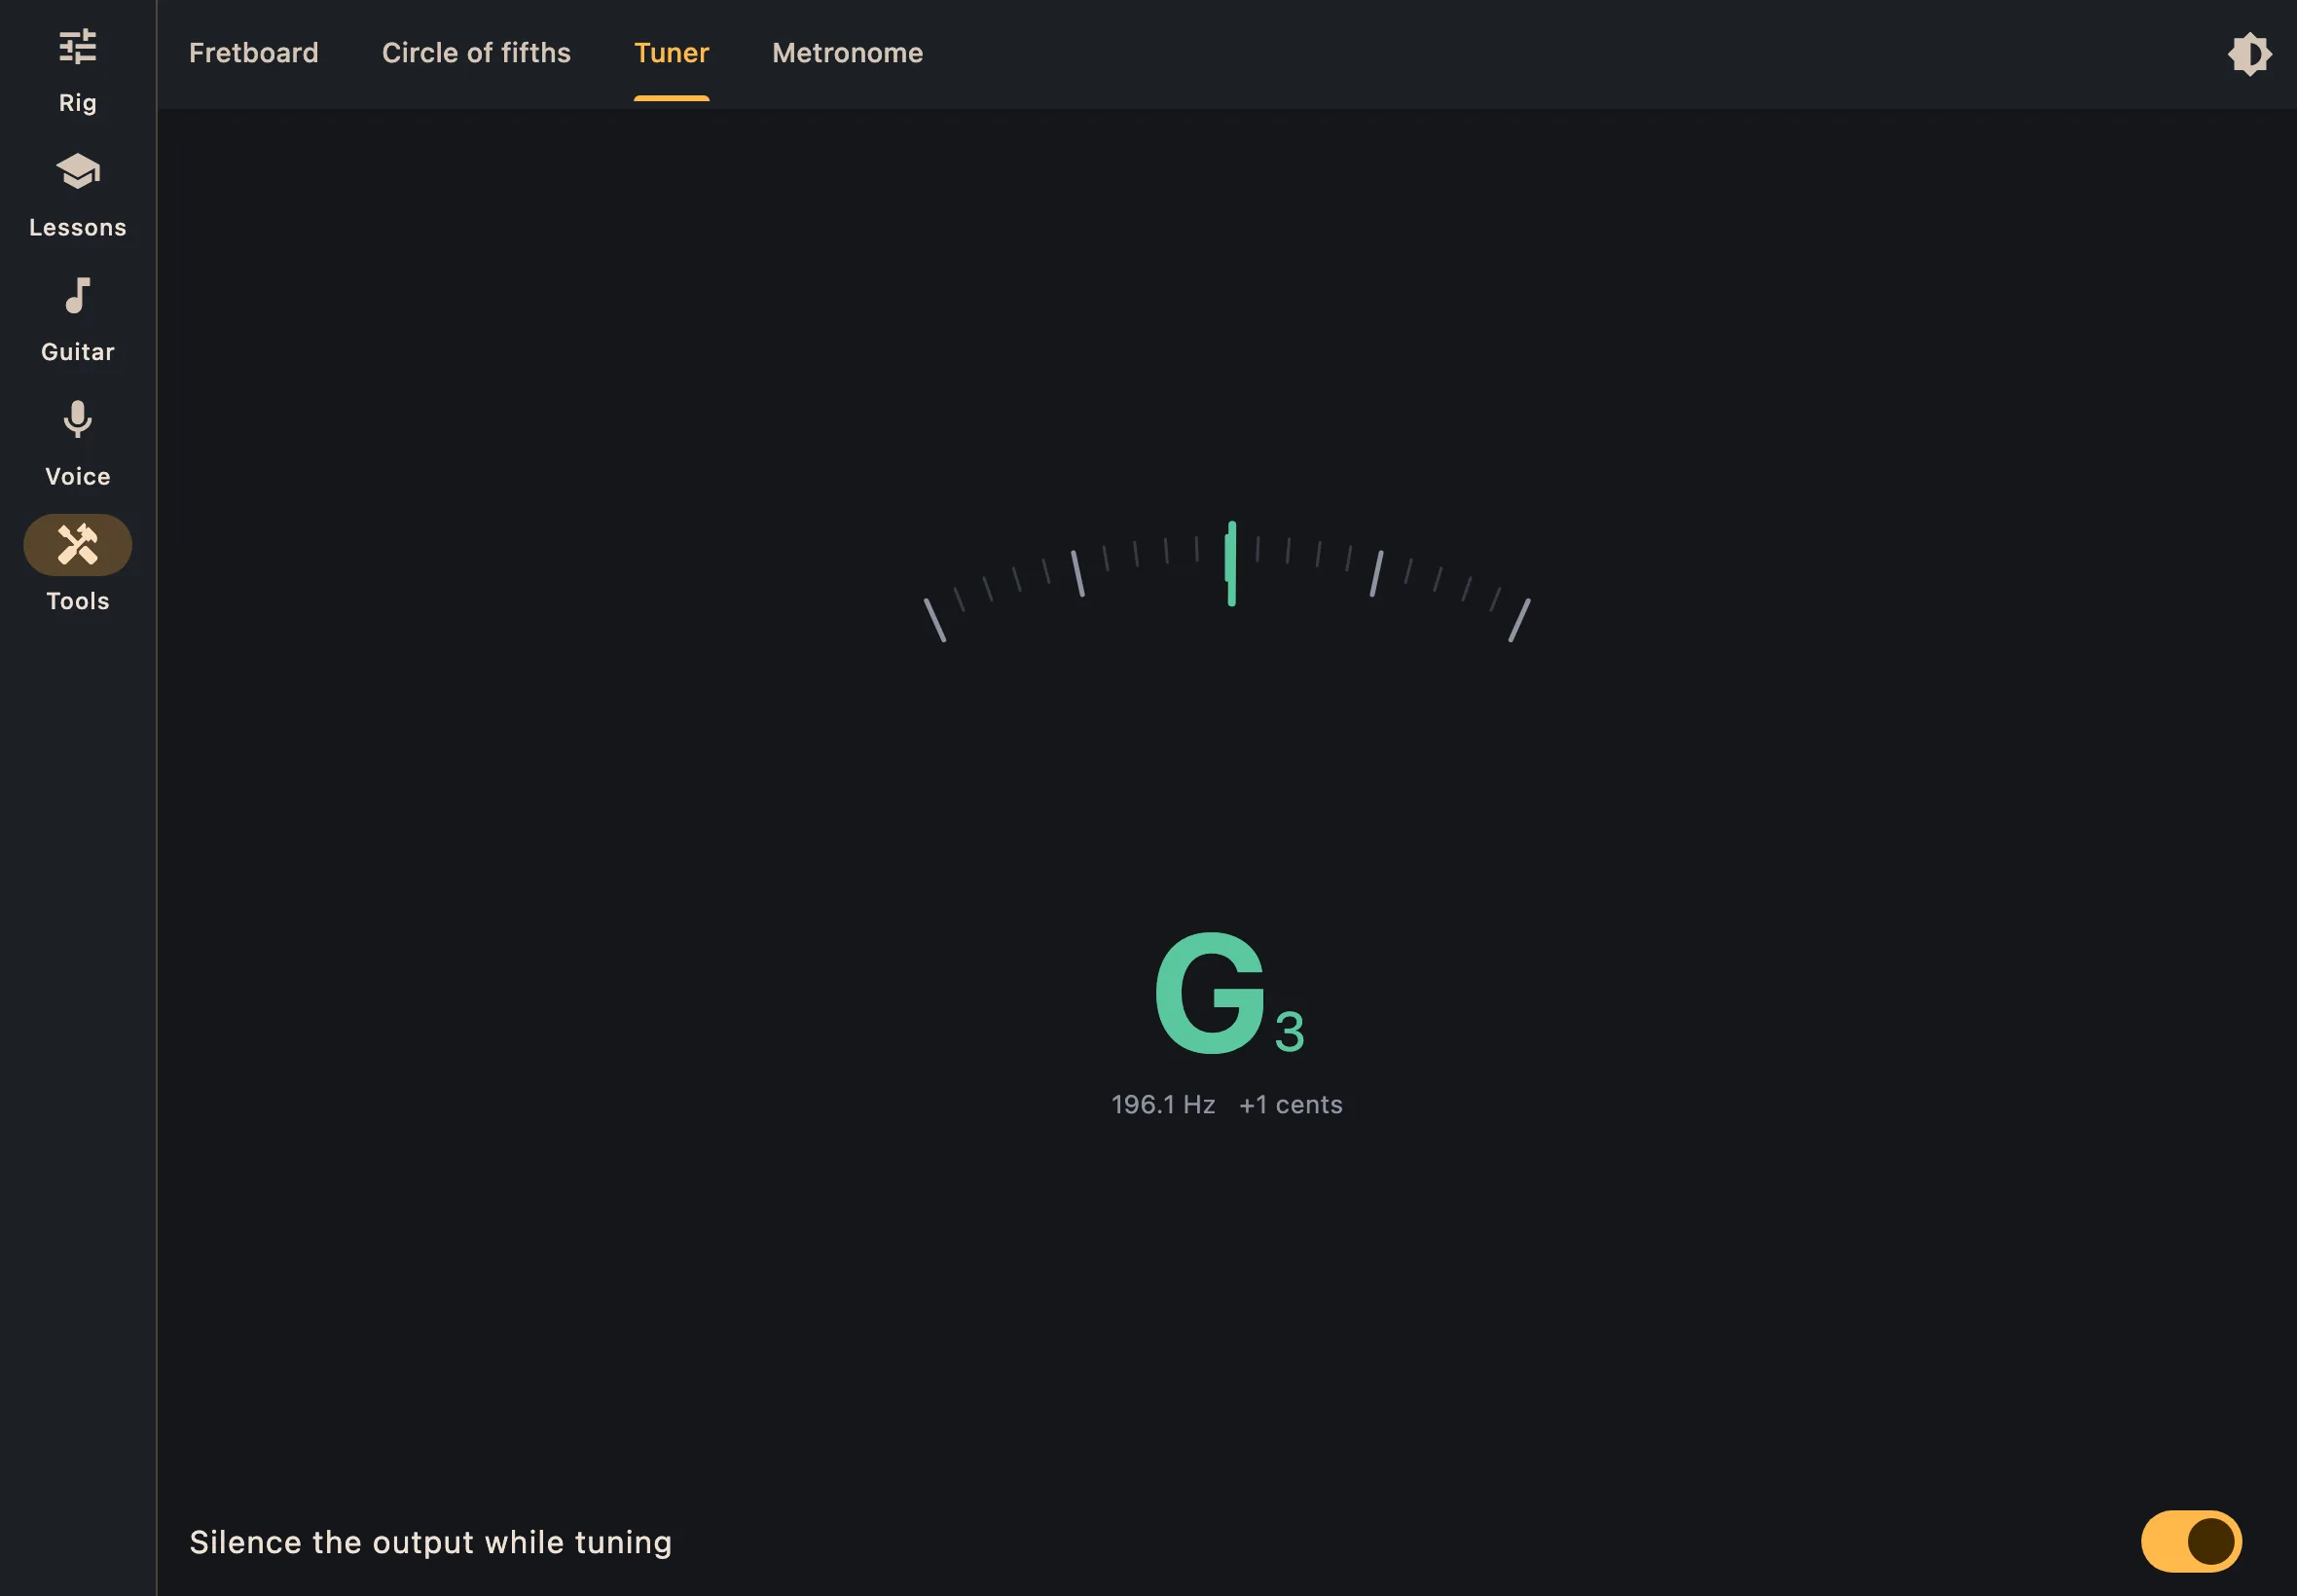The height and width of the screenshot is (1596, 2297).
Task: Open the Rig section icon
Action: (78, 47)
